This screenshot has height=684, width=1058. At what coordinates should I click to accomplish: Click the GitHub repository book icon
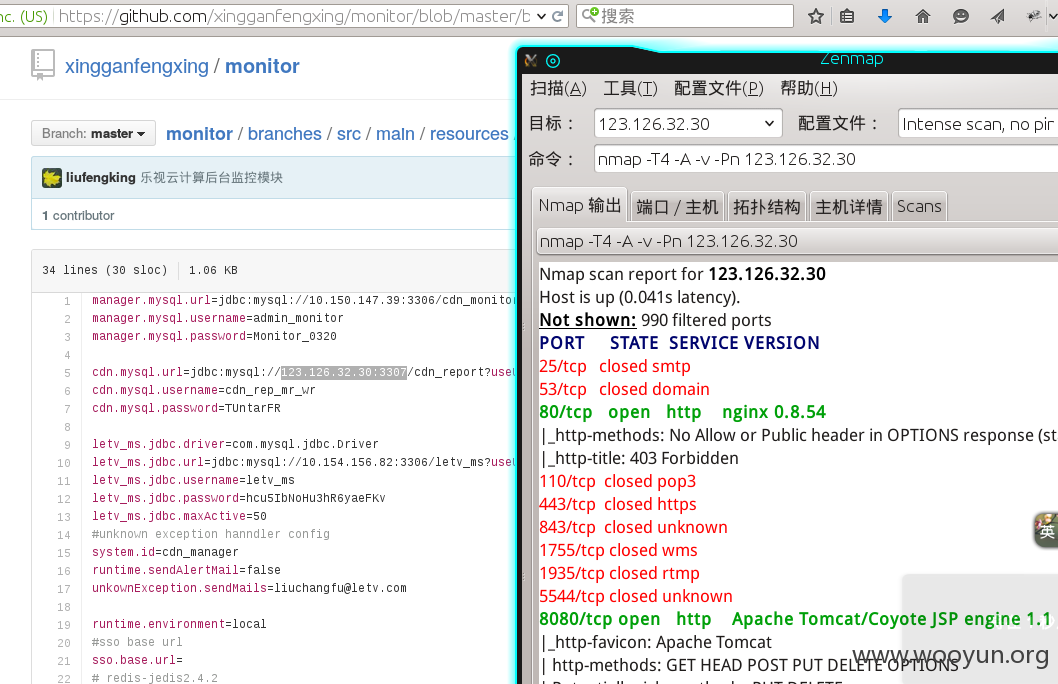click(43, 65)
